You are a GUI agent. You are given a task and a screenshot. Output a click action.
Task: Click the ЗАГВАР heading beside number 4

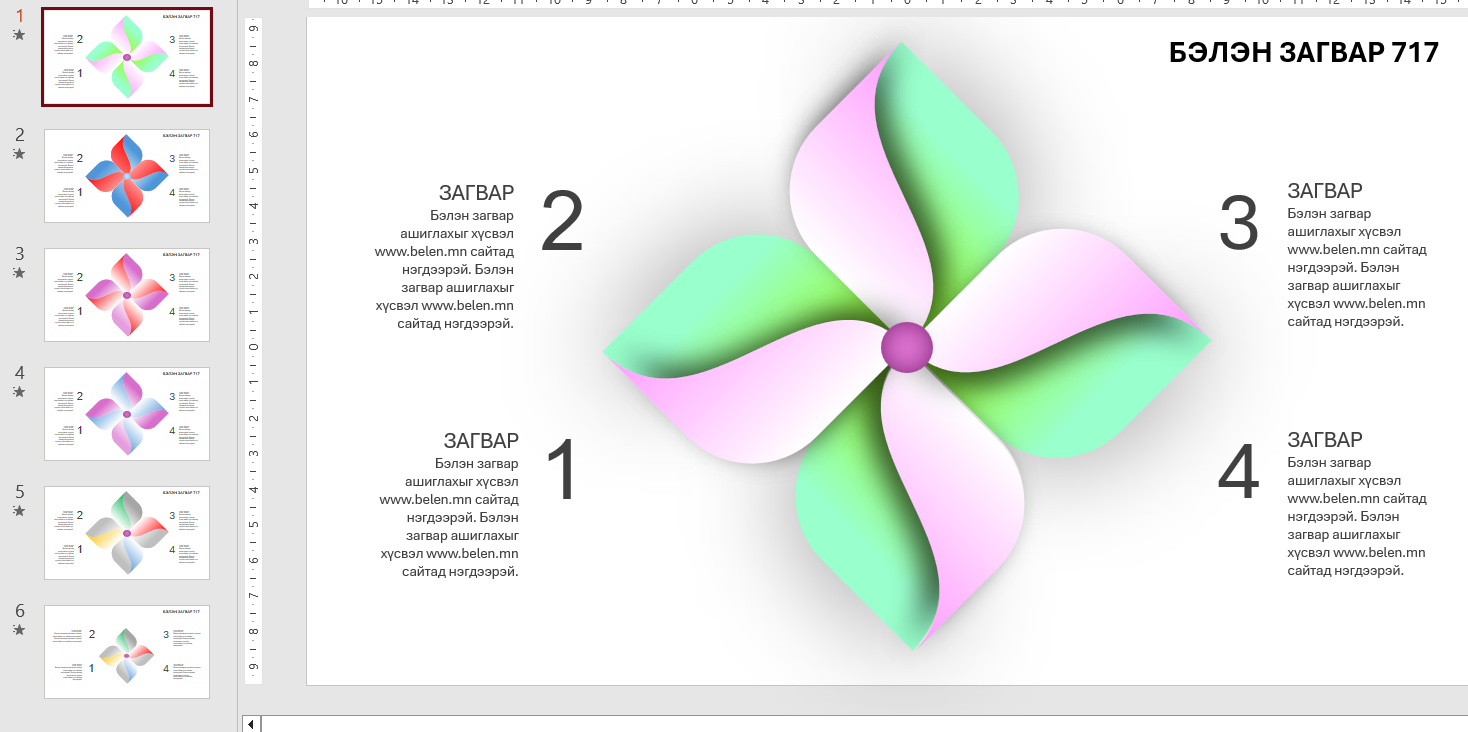[1324, 440]
